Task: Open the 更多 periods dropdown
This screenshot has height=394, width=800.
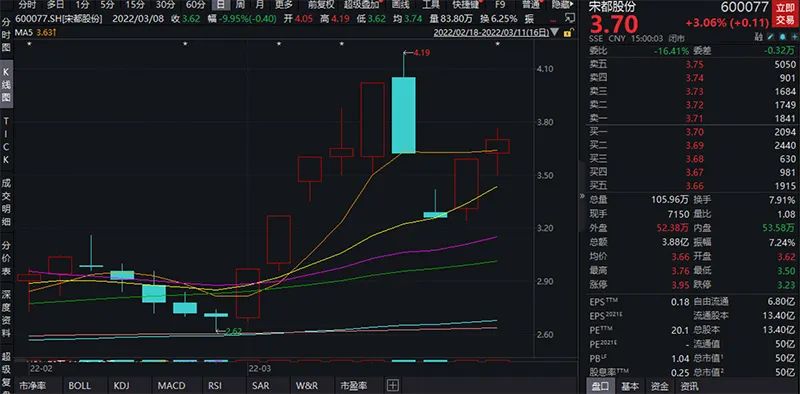Action: pyautogui.click(x=284, y=5)
